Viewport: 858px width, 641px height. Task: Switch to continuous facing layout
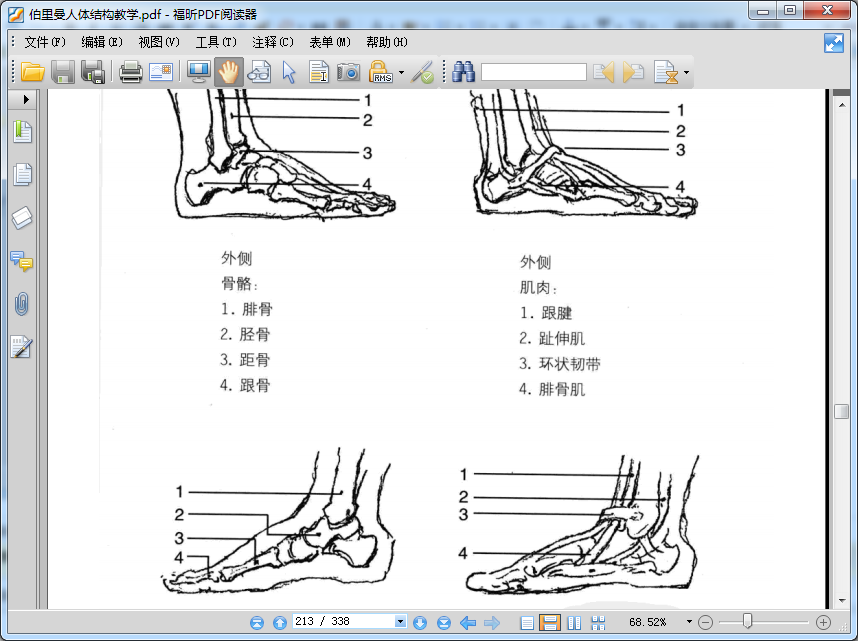[598, 622]
